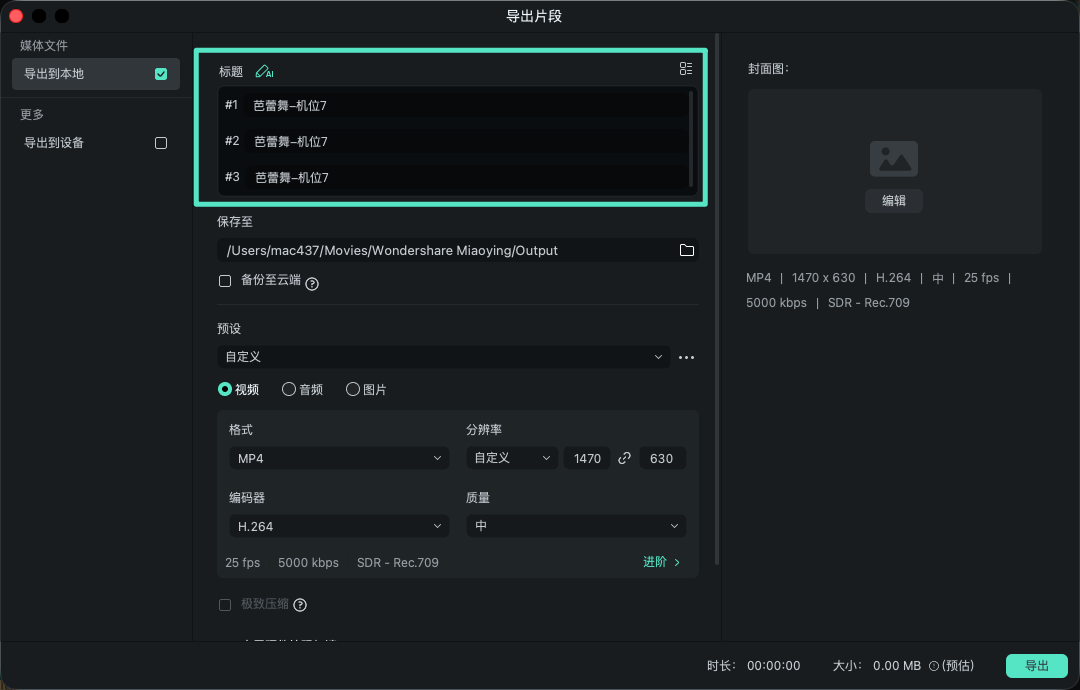Click the AI title generator pen icon
The height and width of the screenshot is (690, 1080).
[264, 72]
